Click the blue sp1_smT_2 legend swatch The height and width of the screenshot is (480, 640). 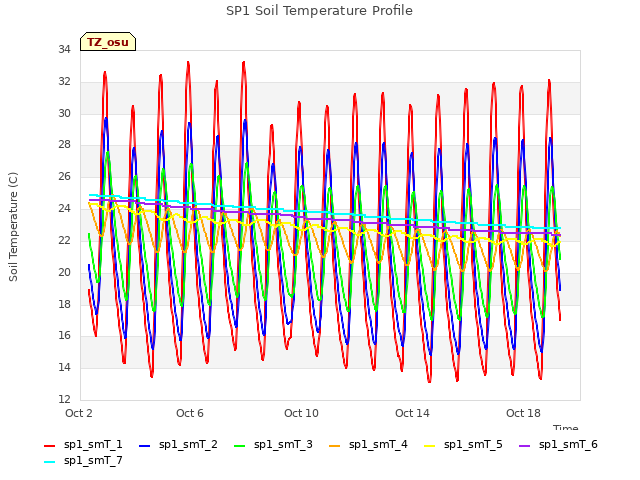click(144, 446)
